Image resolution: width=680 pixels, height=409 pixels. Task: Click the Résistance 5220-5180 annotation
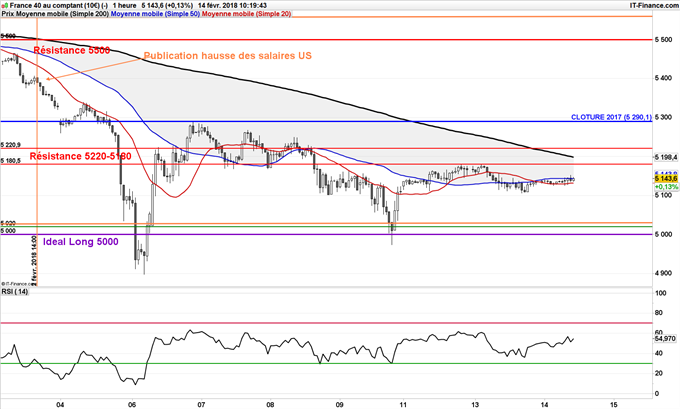80,156
